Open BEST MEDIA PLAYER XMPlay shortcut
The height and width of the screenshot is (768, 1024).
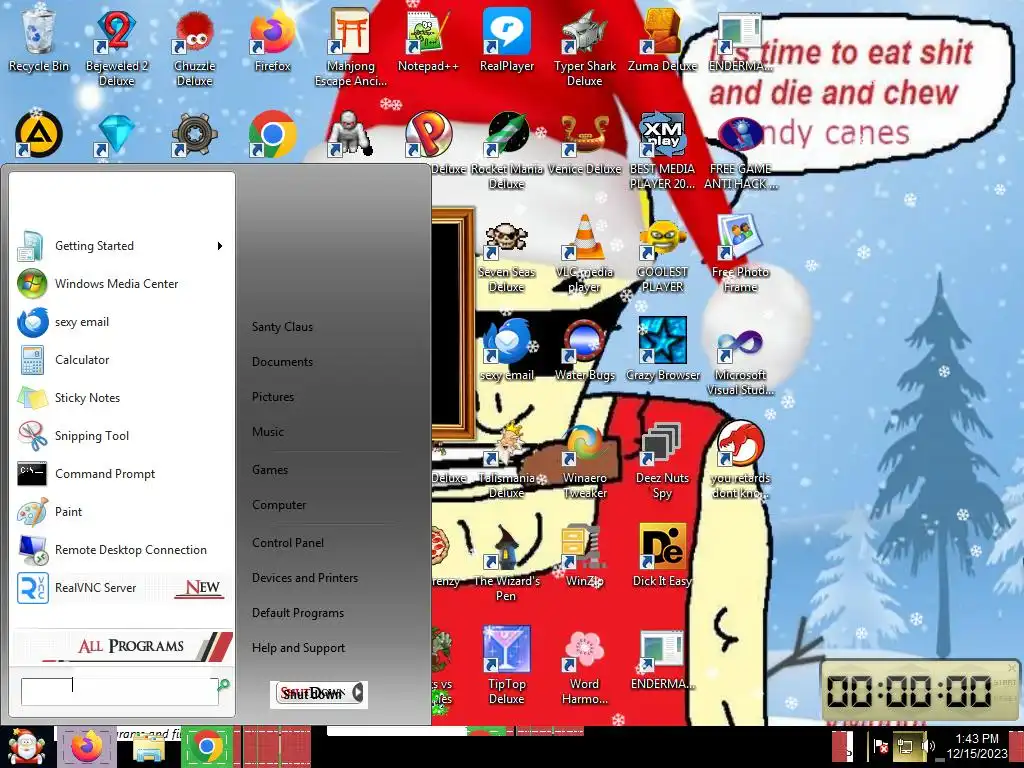[662, 150]
